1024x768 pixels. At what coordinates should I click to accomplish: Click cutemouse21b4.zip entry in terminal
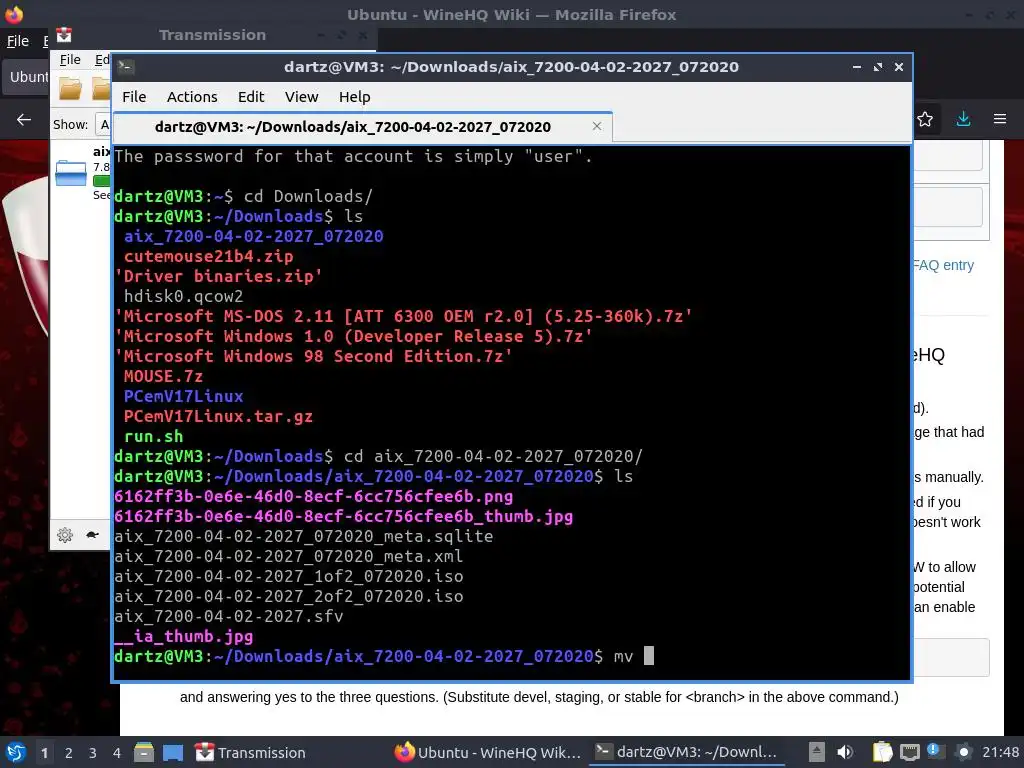tap(208, 256)
